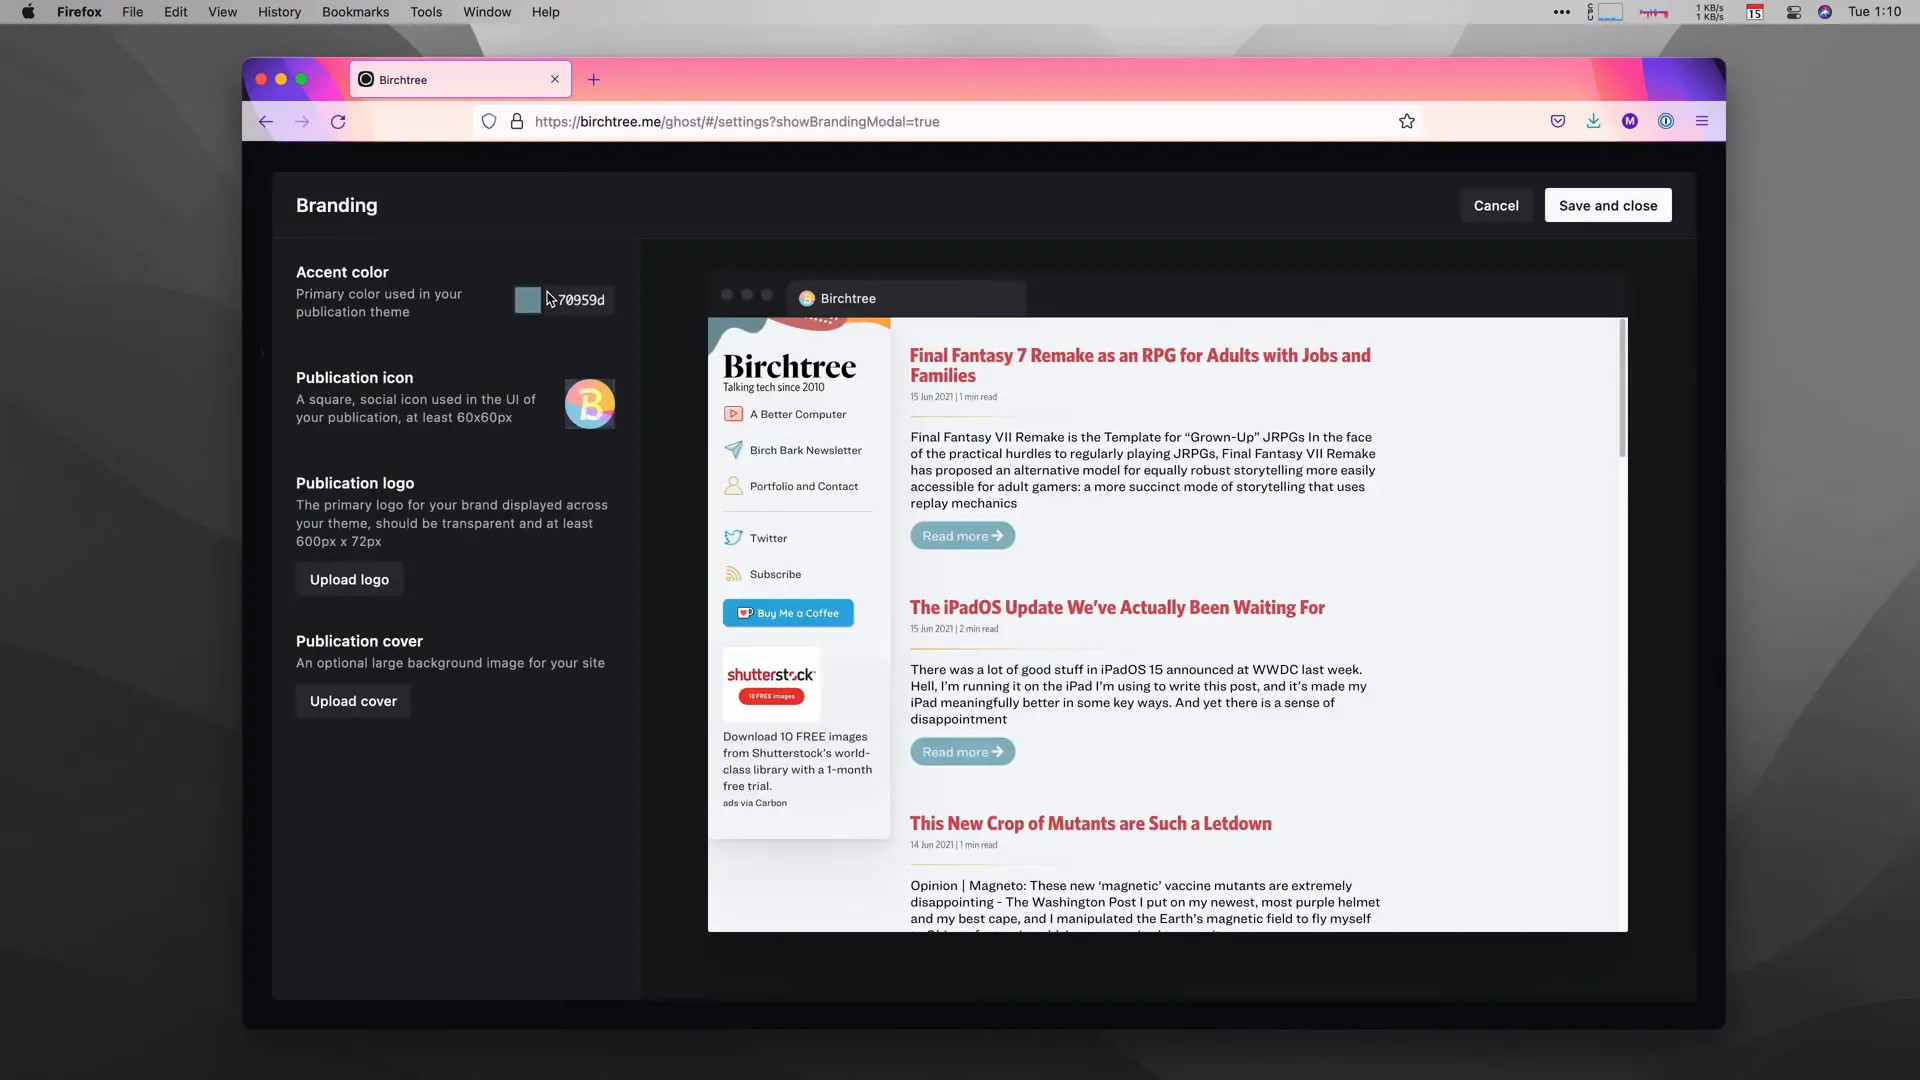Open the Edit menu
This screenshot has width=1920, height=1080.
(176, 12)
